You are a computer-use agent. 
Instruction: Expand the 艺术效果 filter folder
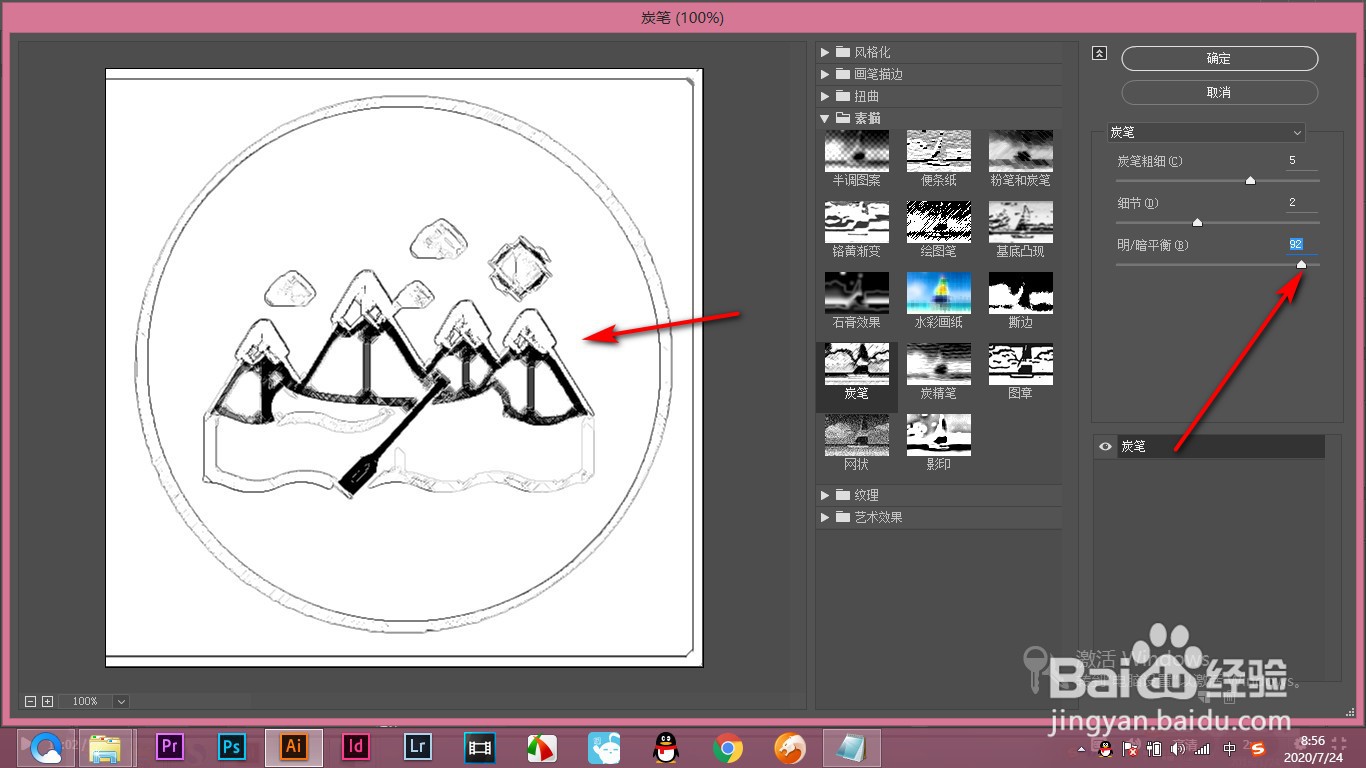(x=825, y=517)
